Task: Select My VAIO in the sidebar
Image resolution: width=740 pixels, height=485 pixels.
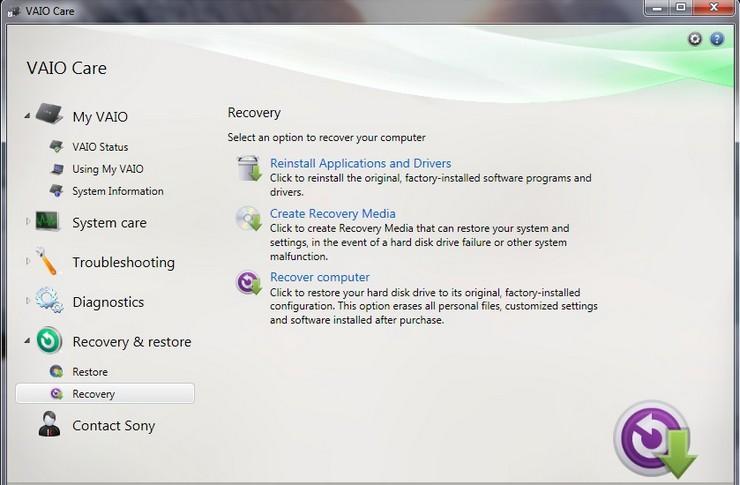Action: pos(100,117)
